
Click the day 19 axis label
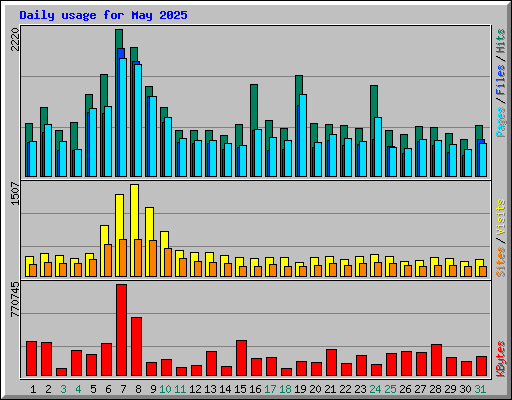(x=300, y=389)
